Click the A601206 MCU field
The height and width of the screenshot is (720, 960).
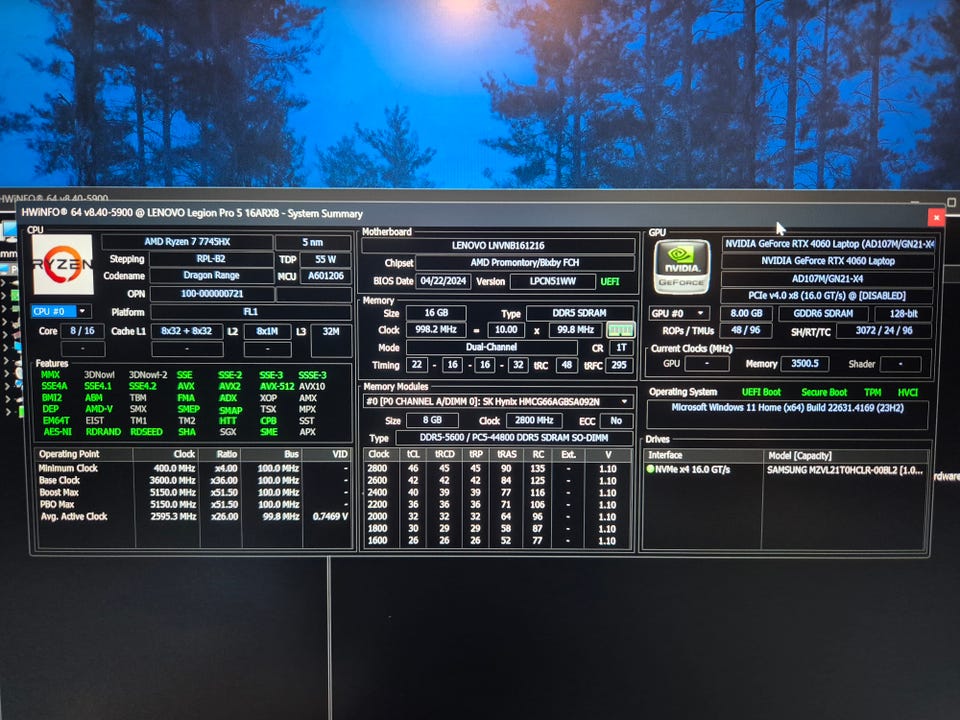click(x=325, y=276)
